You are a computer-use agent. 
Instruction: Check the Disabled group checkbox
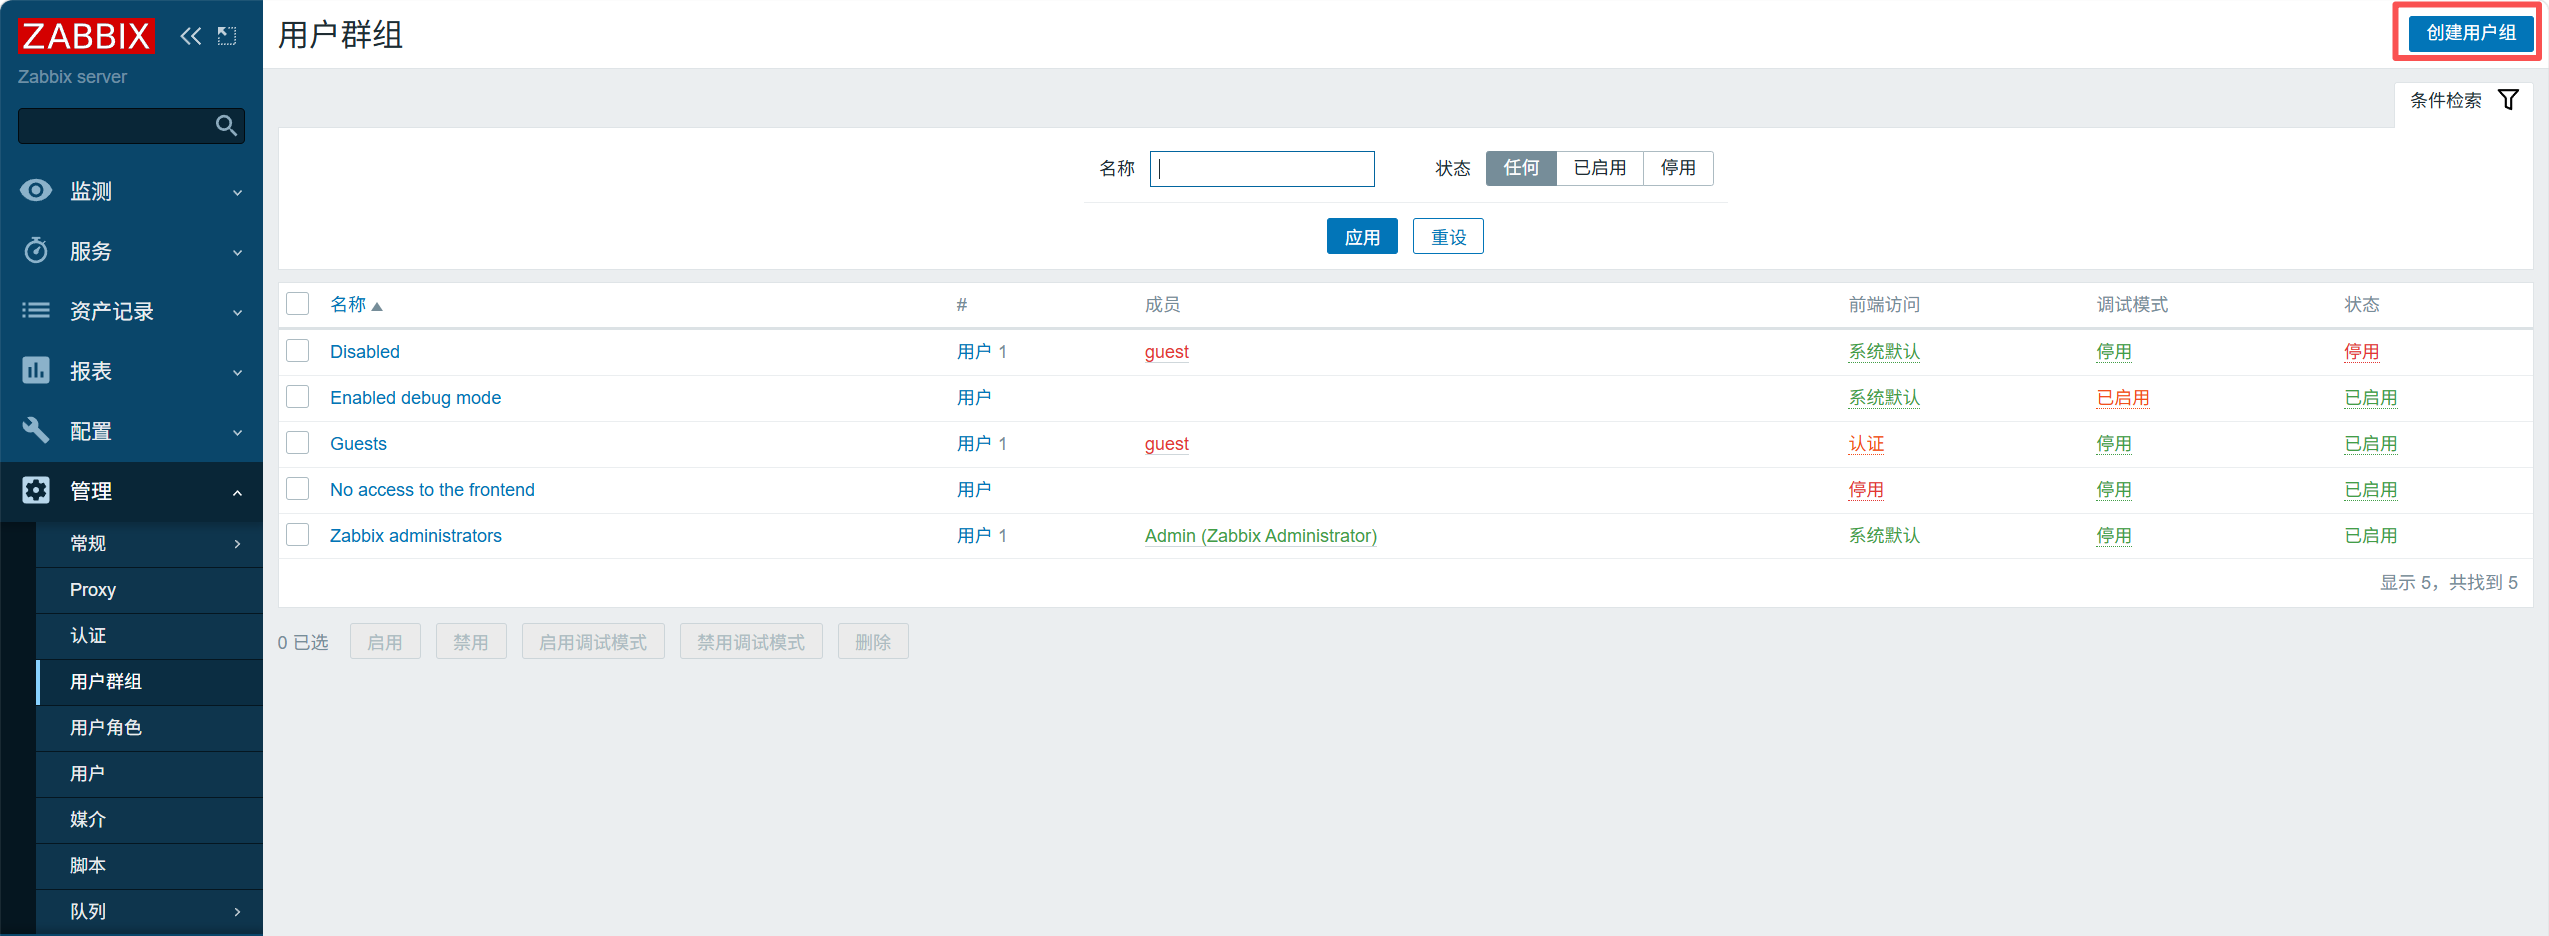tap(298, 351)
